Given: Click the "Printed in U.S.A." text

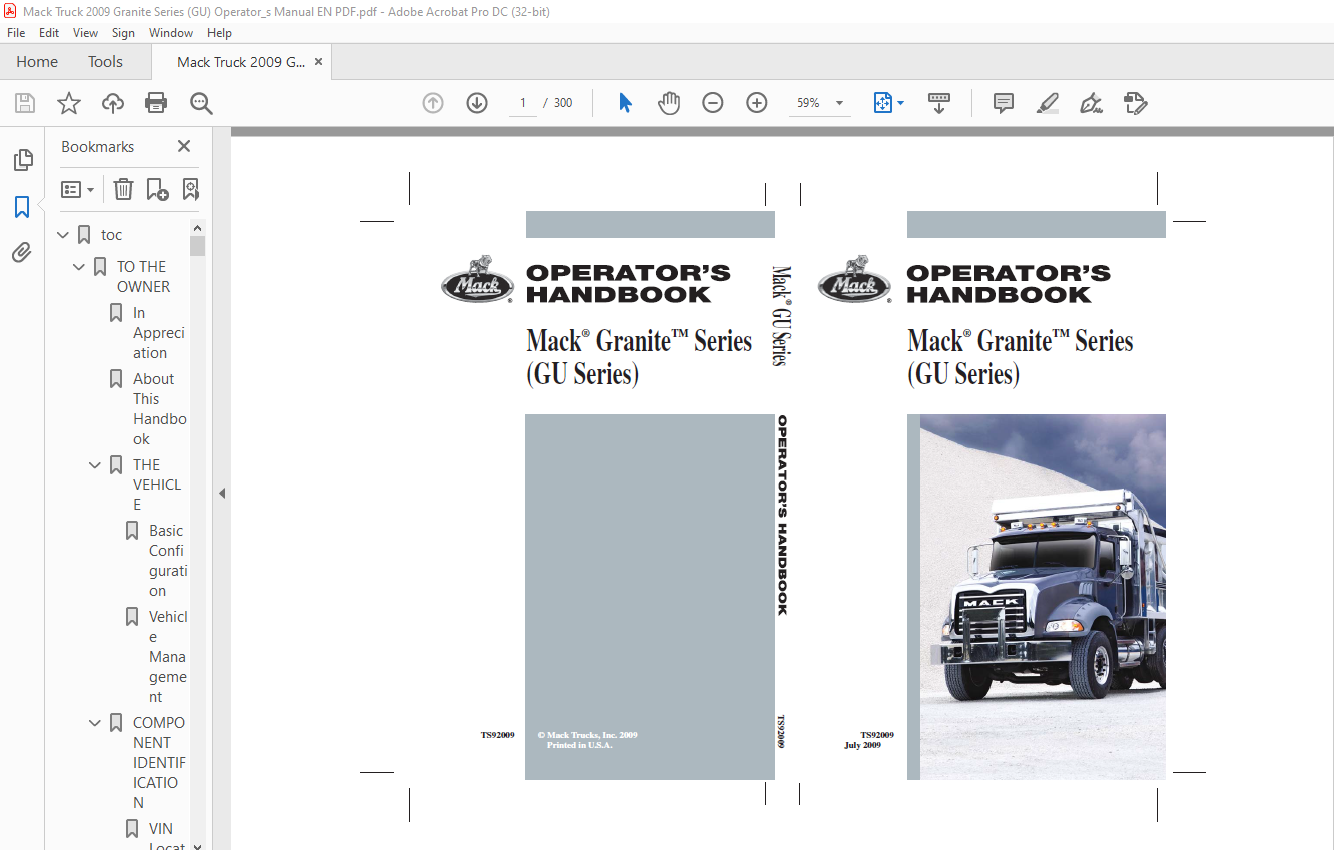Looking at the screenshot, I should (580, 745).
